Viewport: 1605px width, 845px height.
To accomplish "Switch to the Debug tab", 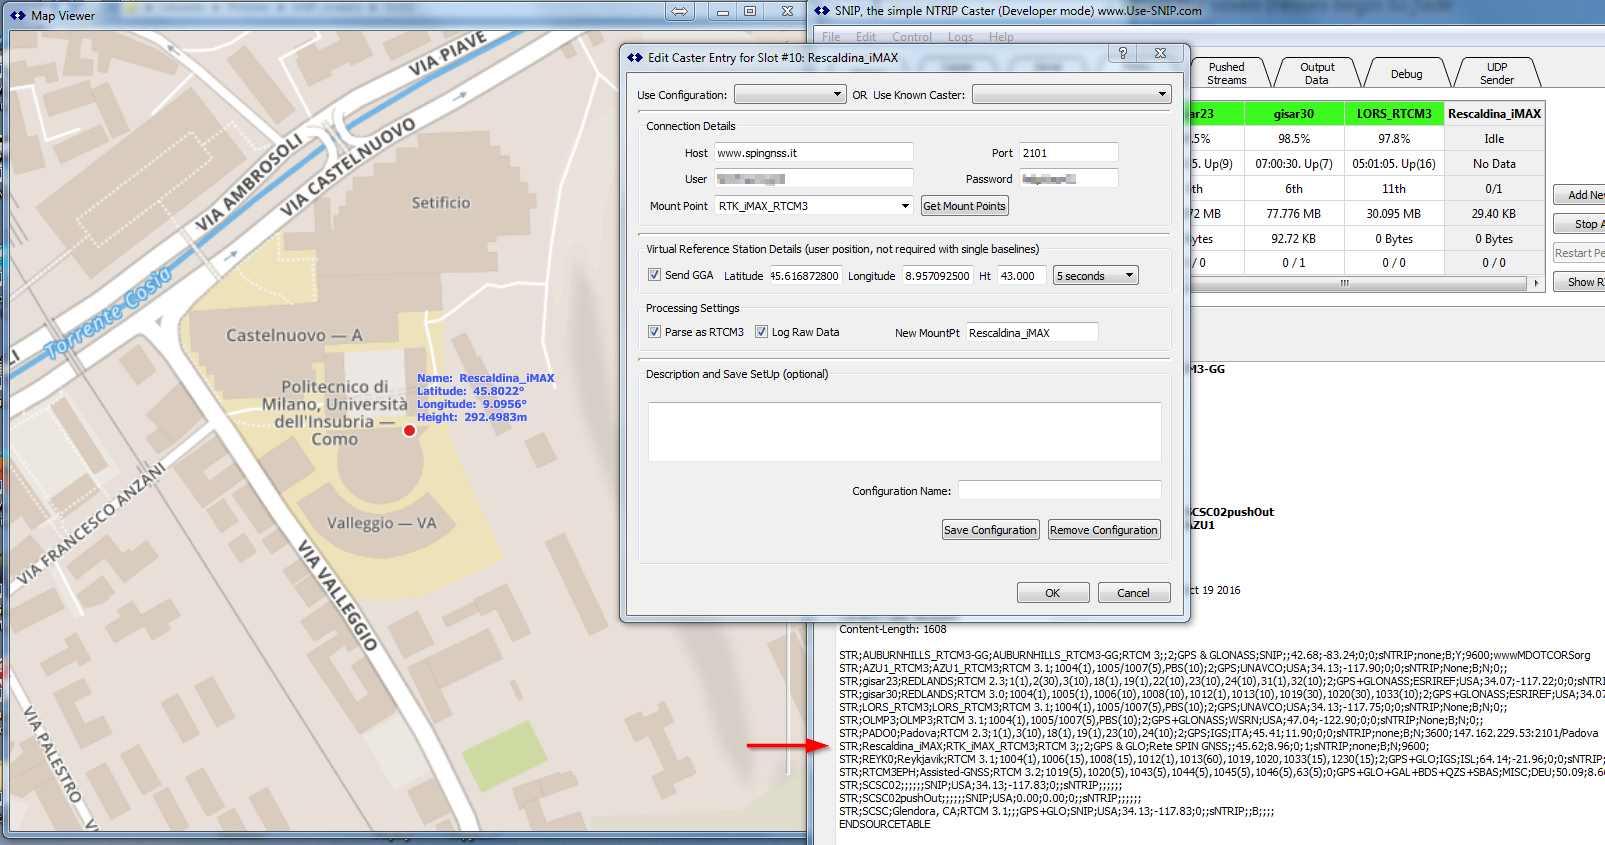I will 1405,74.
